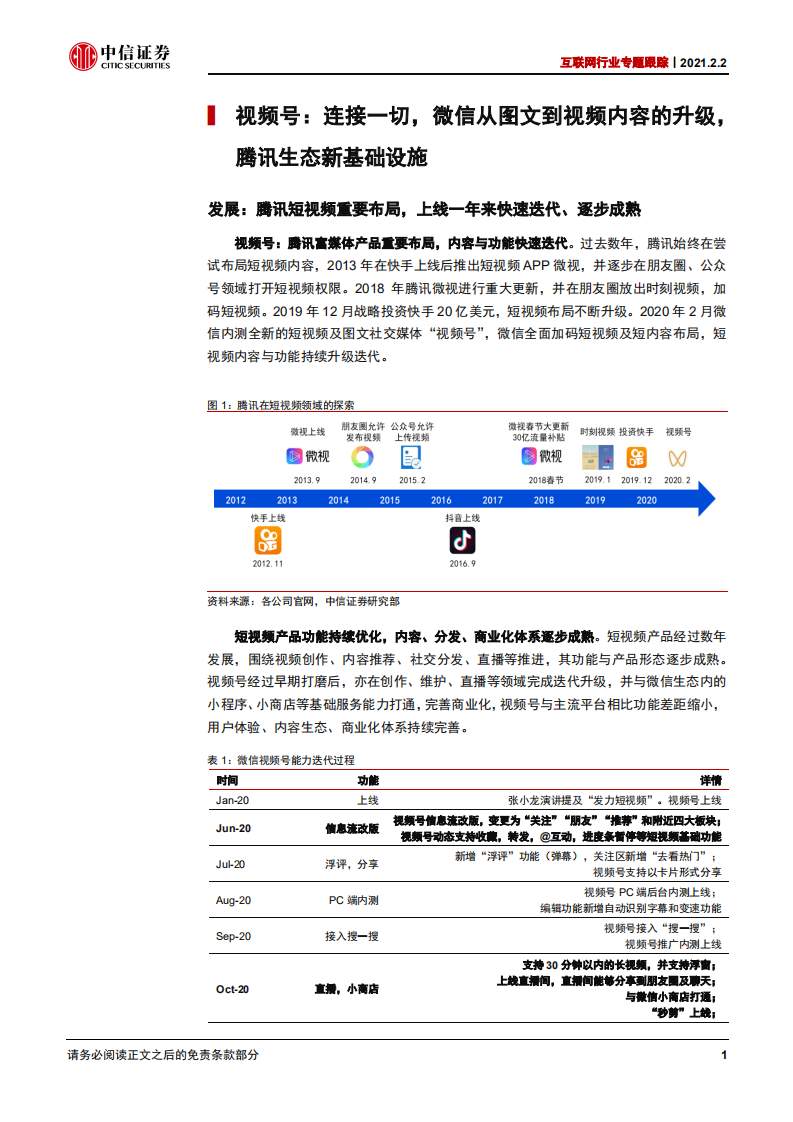Click the 浮评，分享 function cell
793x1122 pixels.
coord(352,864)
